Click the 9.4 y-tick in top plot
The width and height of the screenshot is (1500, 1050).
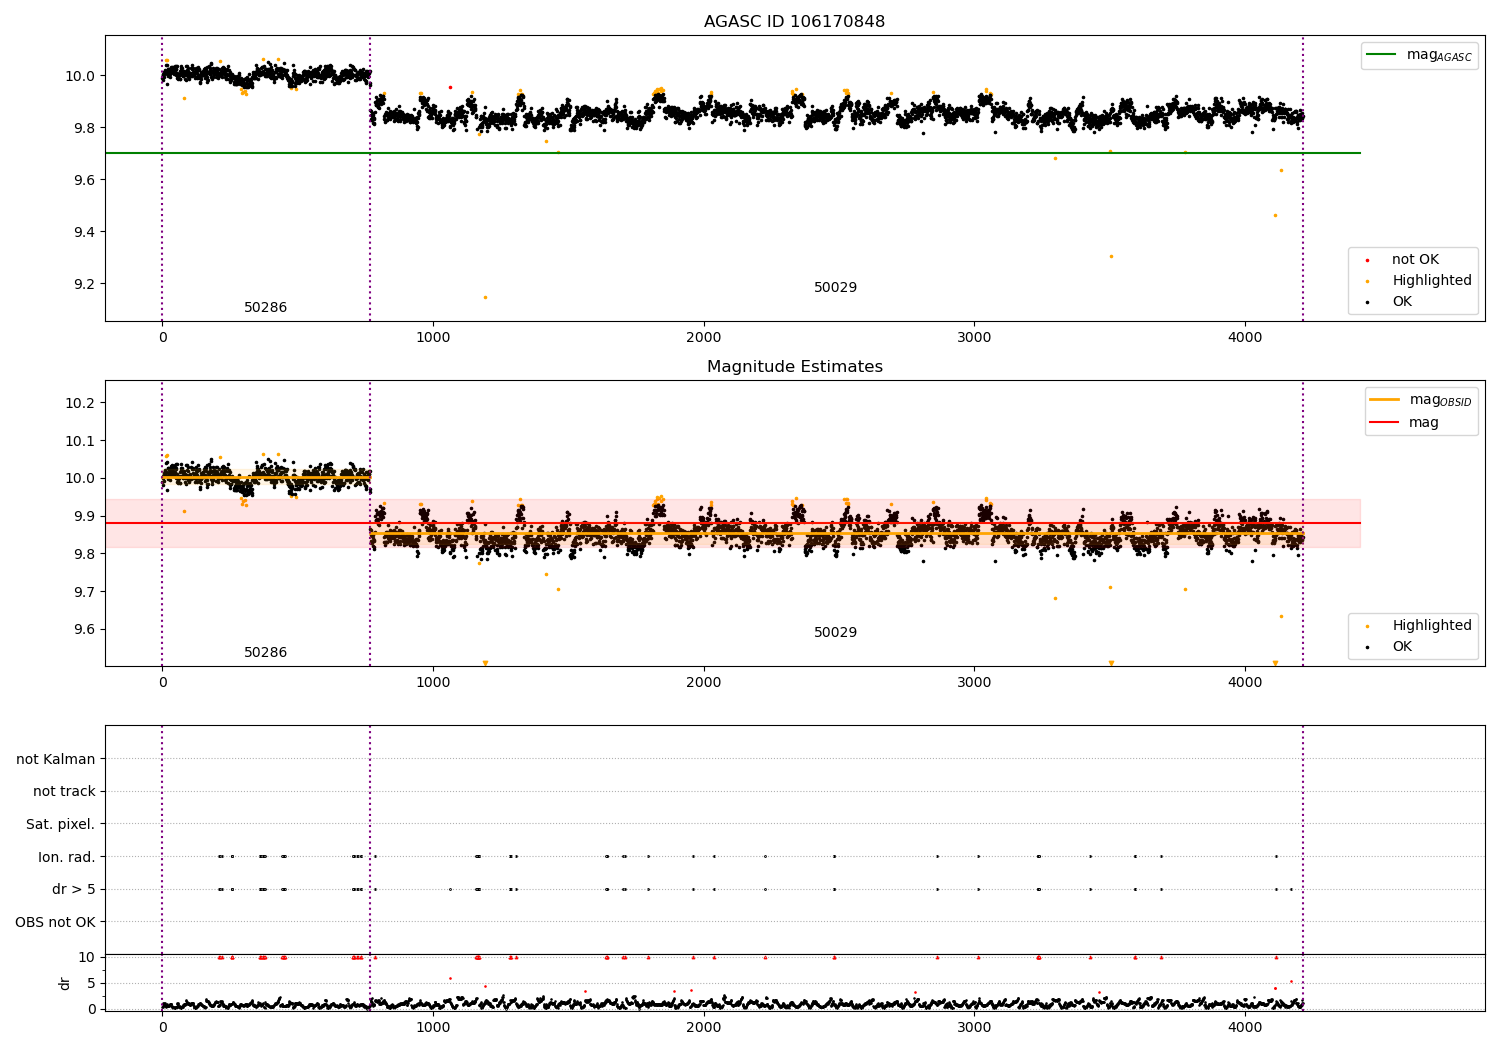84,232
